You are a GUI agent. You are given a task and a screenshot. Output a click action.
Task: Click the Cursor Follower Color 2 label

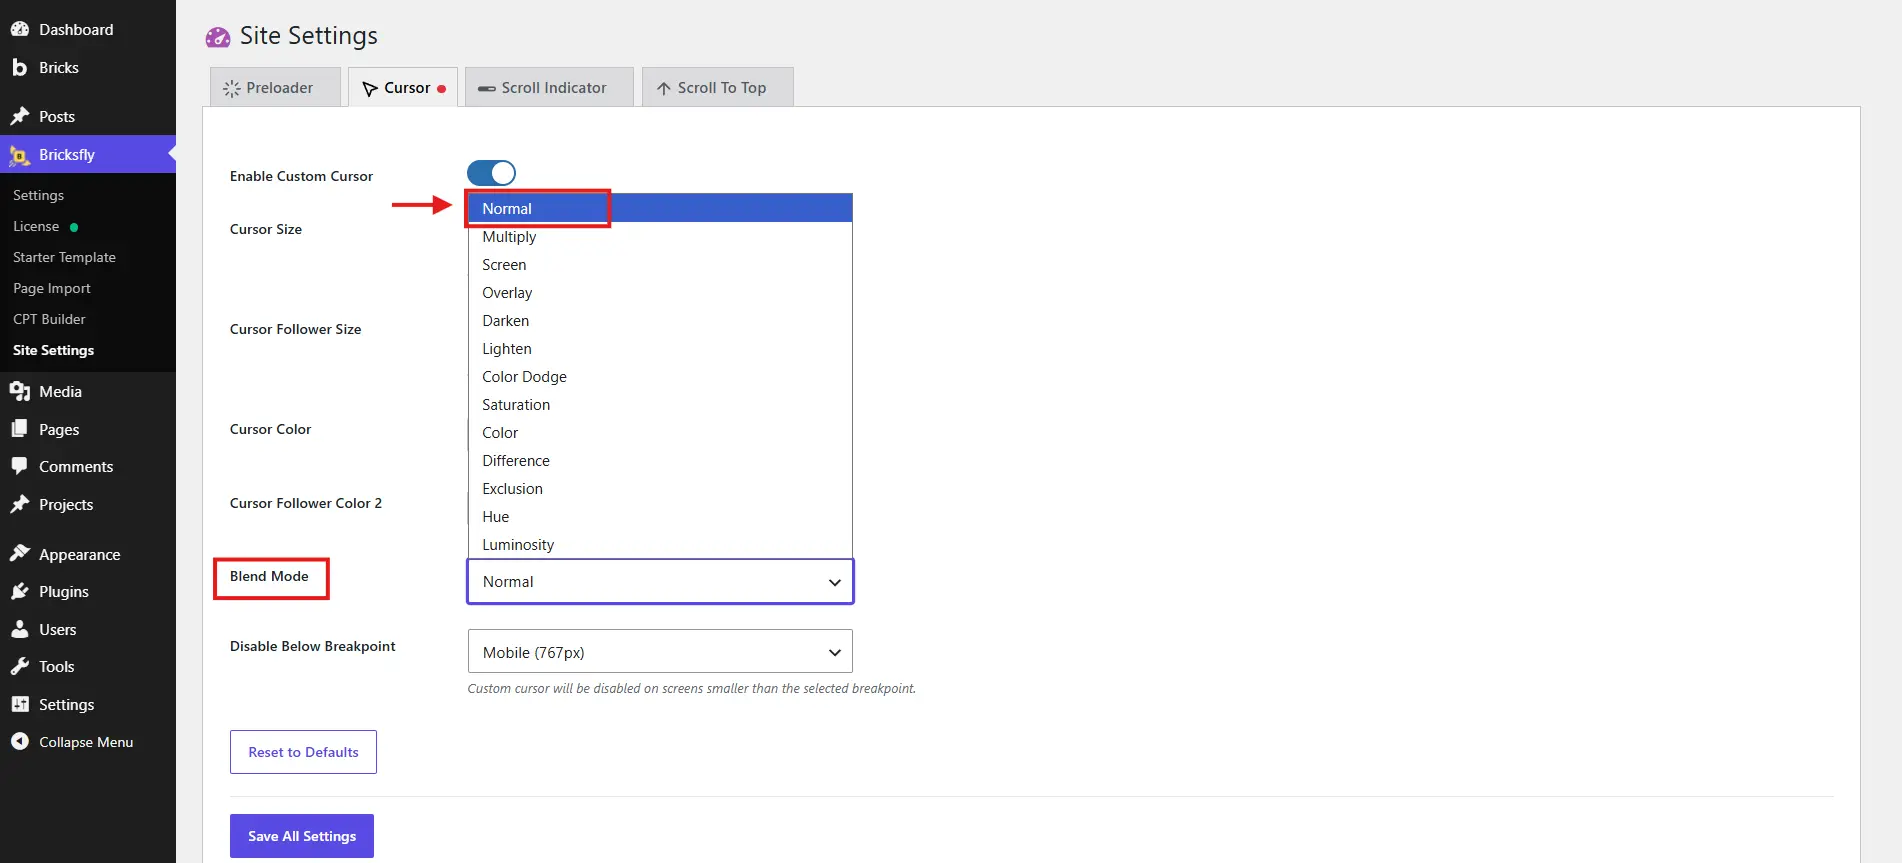coord(306,503)
